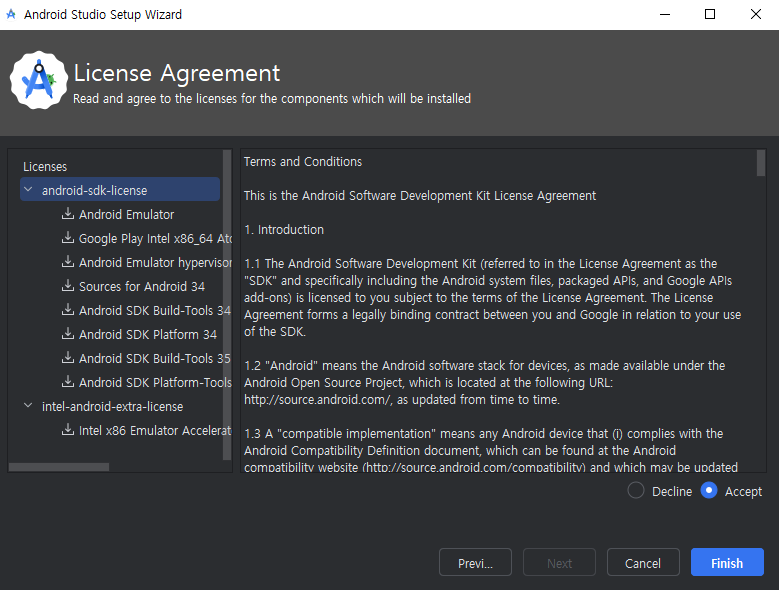Screen dimensions: 779x590
Task: Minimize the Setup Wizard window
Action: (665, 14)
